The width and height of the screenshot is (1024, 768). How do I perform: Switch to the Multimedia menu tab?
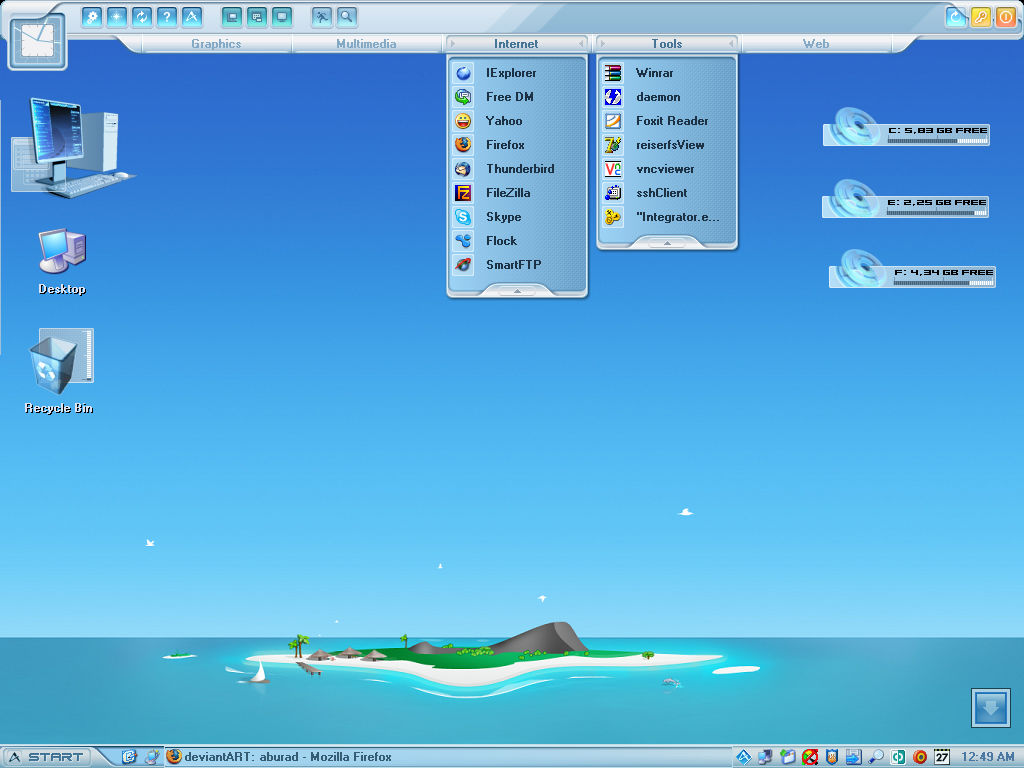(366, 43)
